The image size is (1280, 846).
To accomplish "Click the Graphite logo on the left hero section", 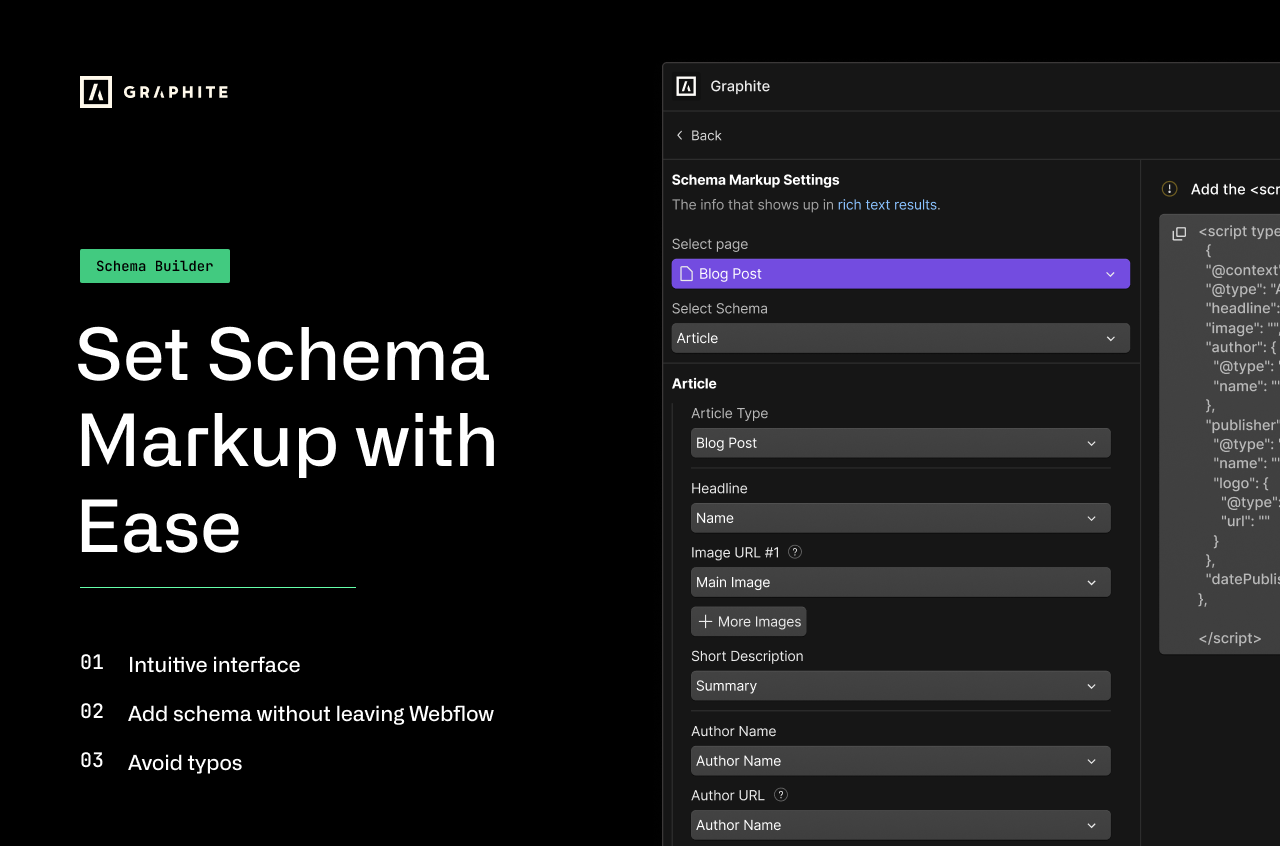I will tap(153, 91).
